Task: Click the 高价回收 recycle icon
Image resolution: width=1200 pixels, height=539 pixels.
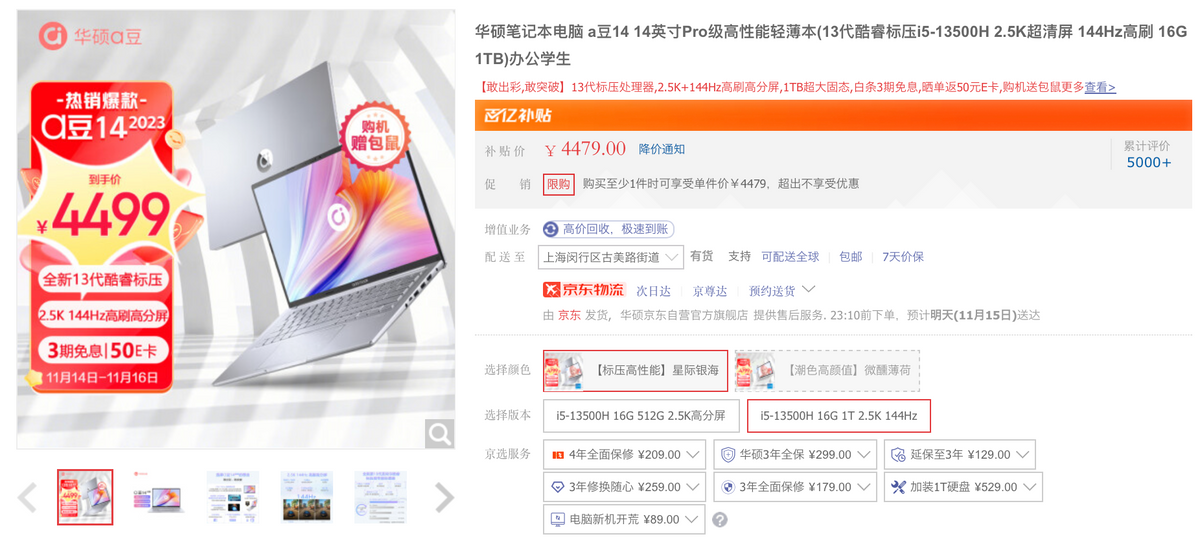Action: (551, 230)
